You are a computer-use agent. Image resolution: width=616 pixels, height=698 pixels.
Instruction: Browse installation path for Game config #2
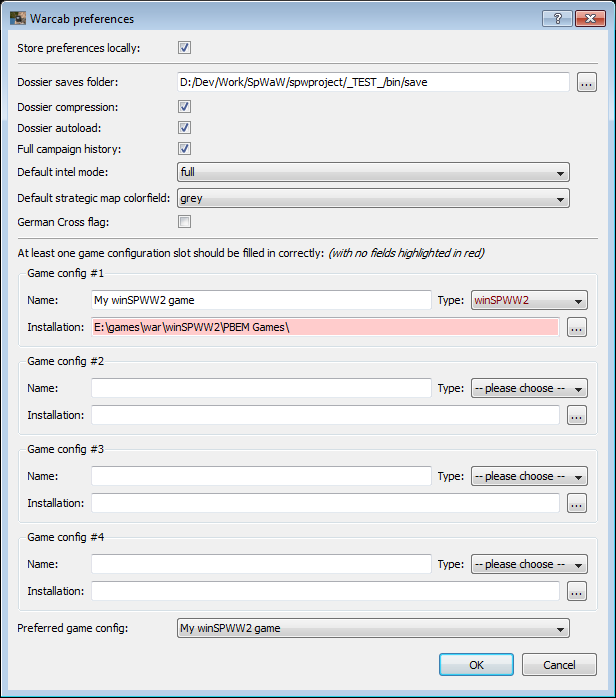[576, 415]
